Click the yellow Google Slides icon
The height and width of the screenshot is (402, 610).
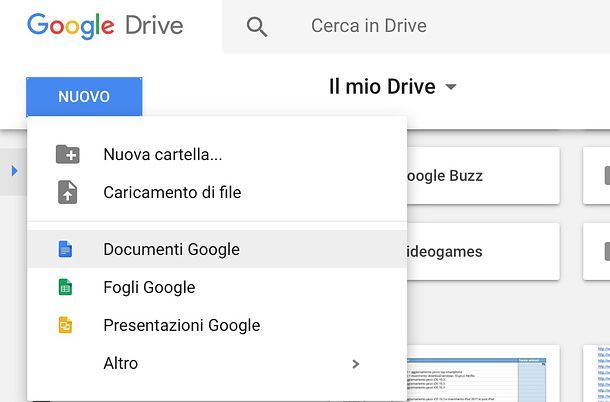65,325
